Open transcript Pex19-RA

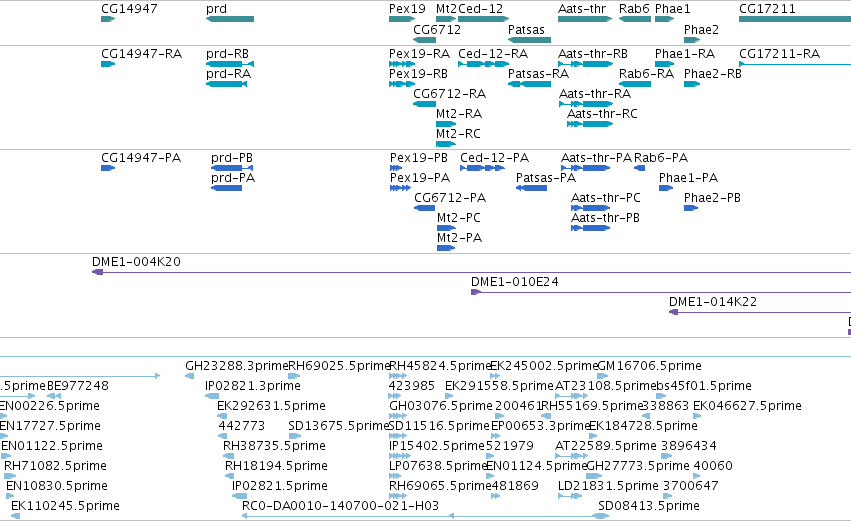tap(419, 54)
